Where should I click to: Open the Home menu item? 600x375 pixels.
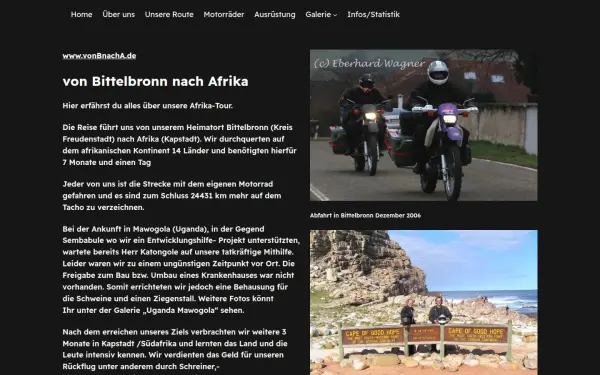tap(82, 15)
